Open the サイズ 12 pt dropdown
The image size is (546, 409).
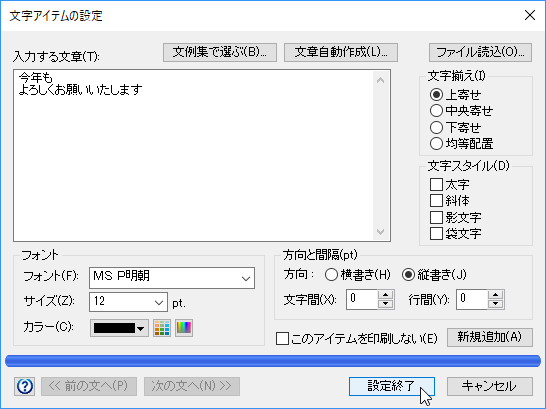tap(128, 302)
